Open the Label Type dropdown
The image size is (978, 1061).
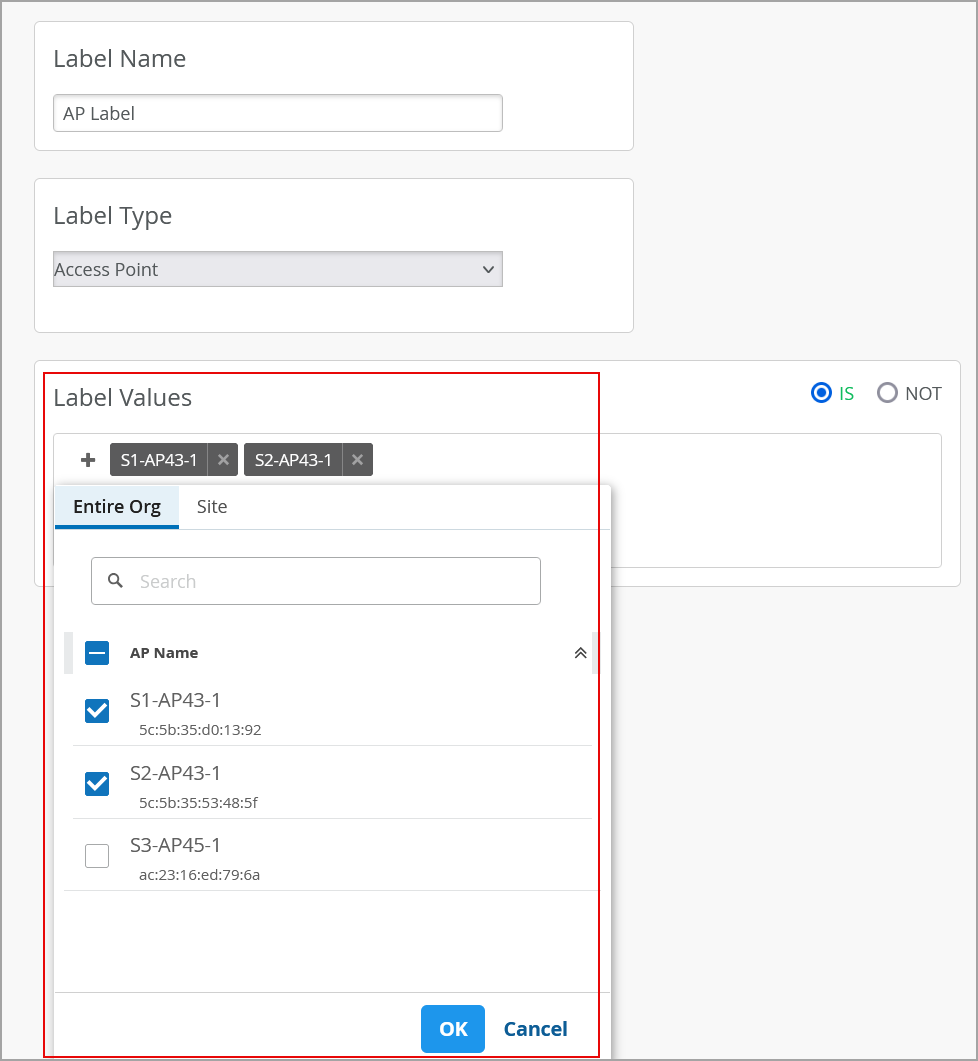click(277, 269)
